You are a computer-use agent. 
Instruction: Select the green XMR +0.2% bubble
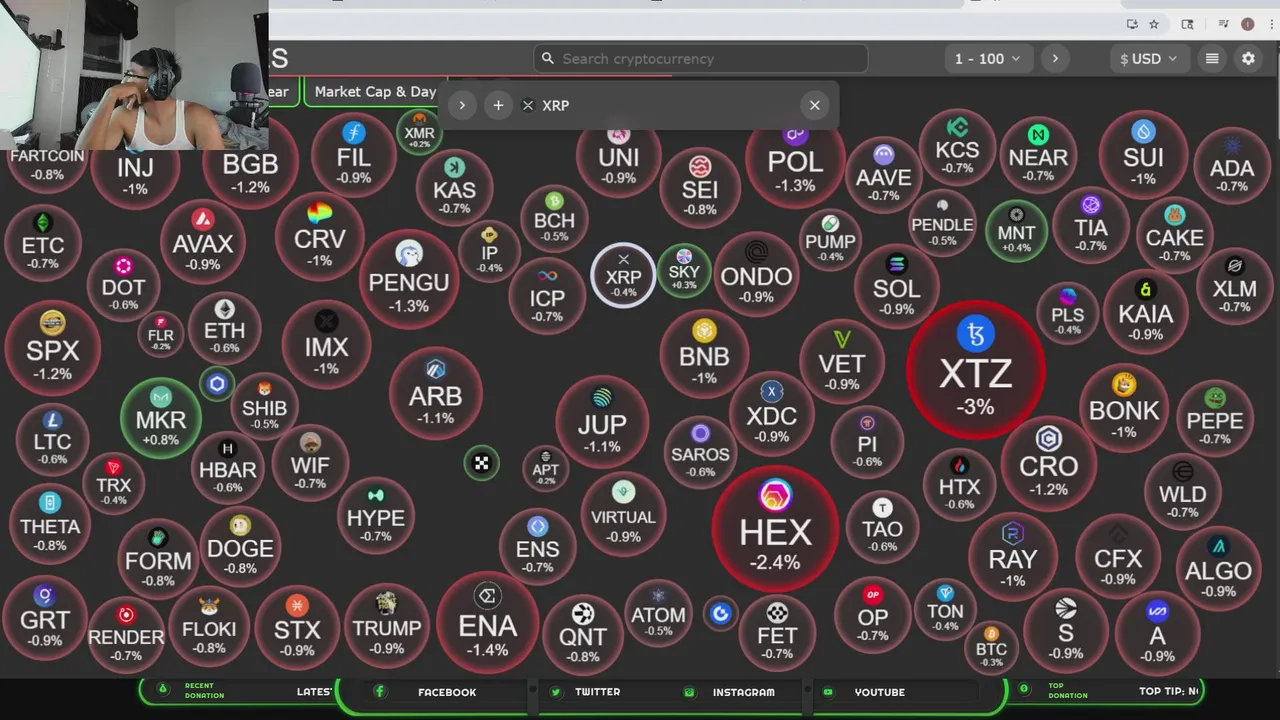[419, 131]
